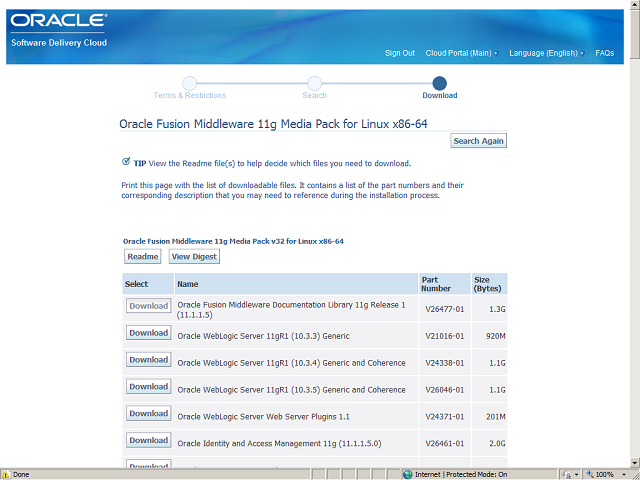Click part number V26046-01

point(444,390)
